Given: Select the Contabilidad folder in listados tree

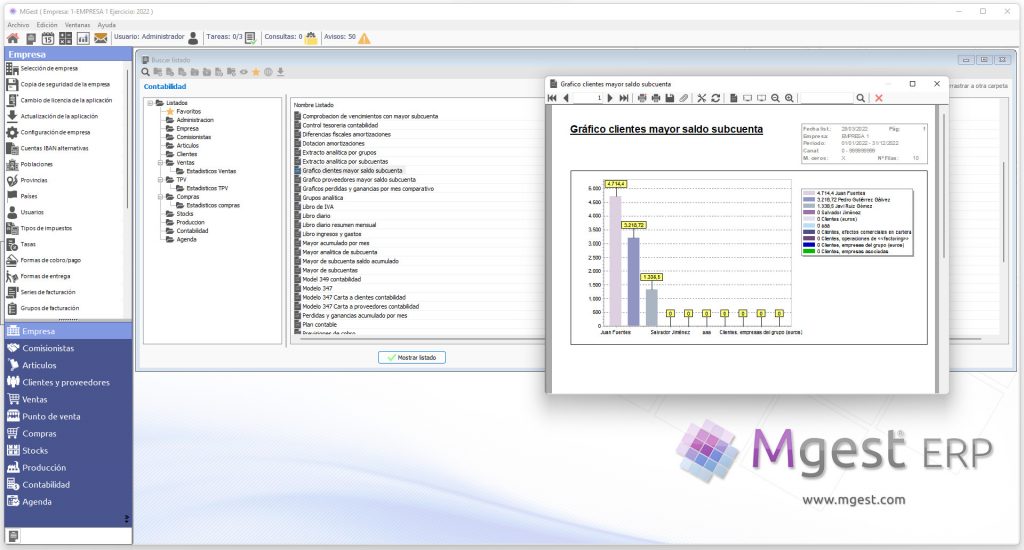Looking at the screenshot, I should [x=192, y=231].
